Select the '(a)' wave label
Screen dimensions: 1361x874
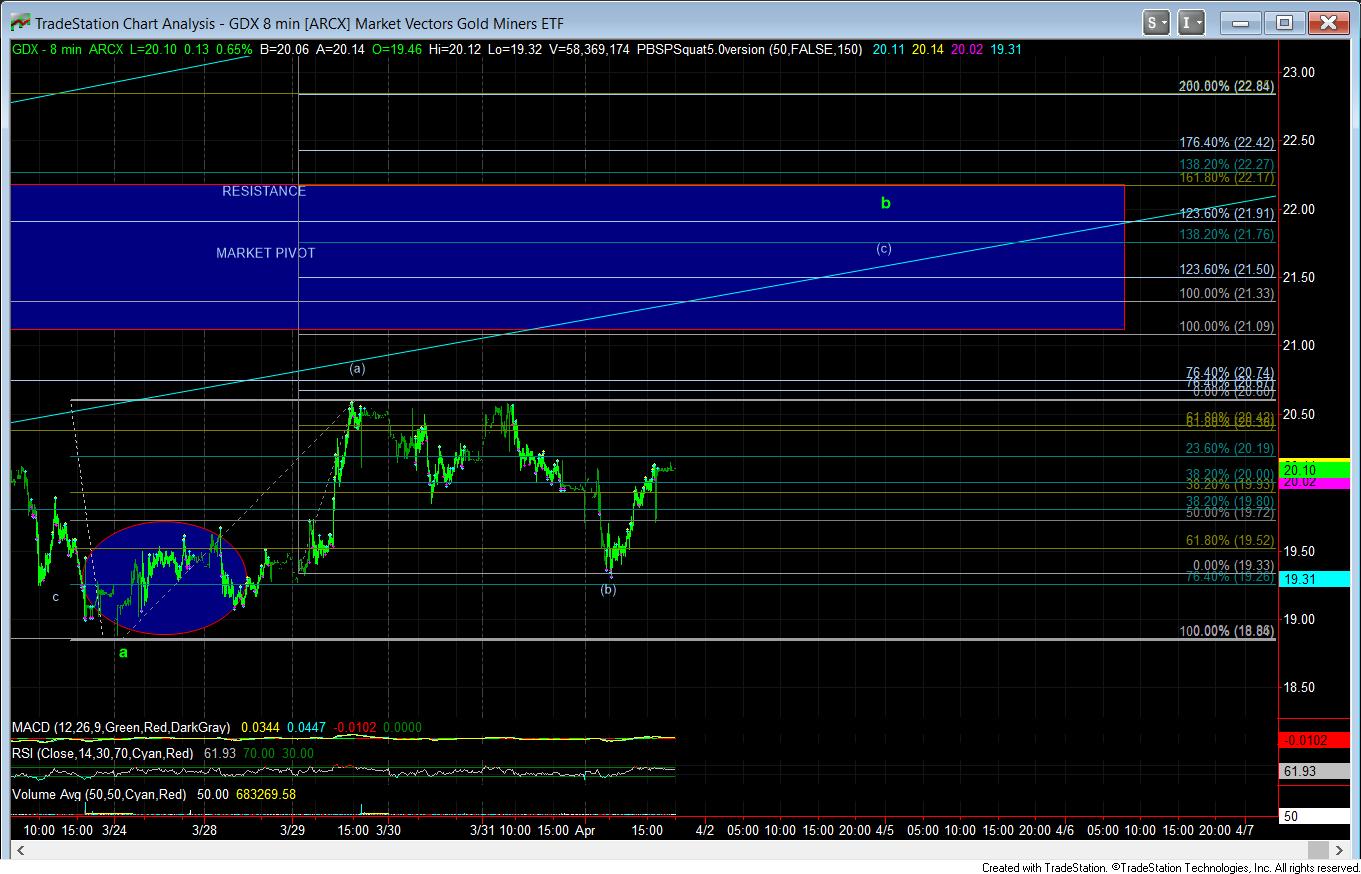click(x=357, y=368)
